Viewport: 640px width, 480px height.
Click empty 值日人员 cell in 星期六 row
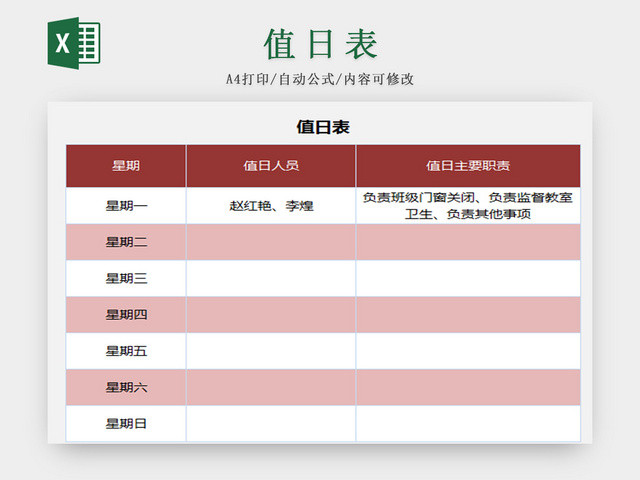point(271,387)
